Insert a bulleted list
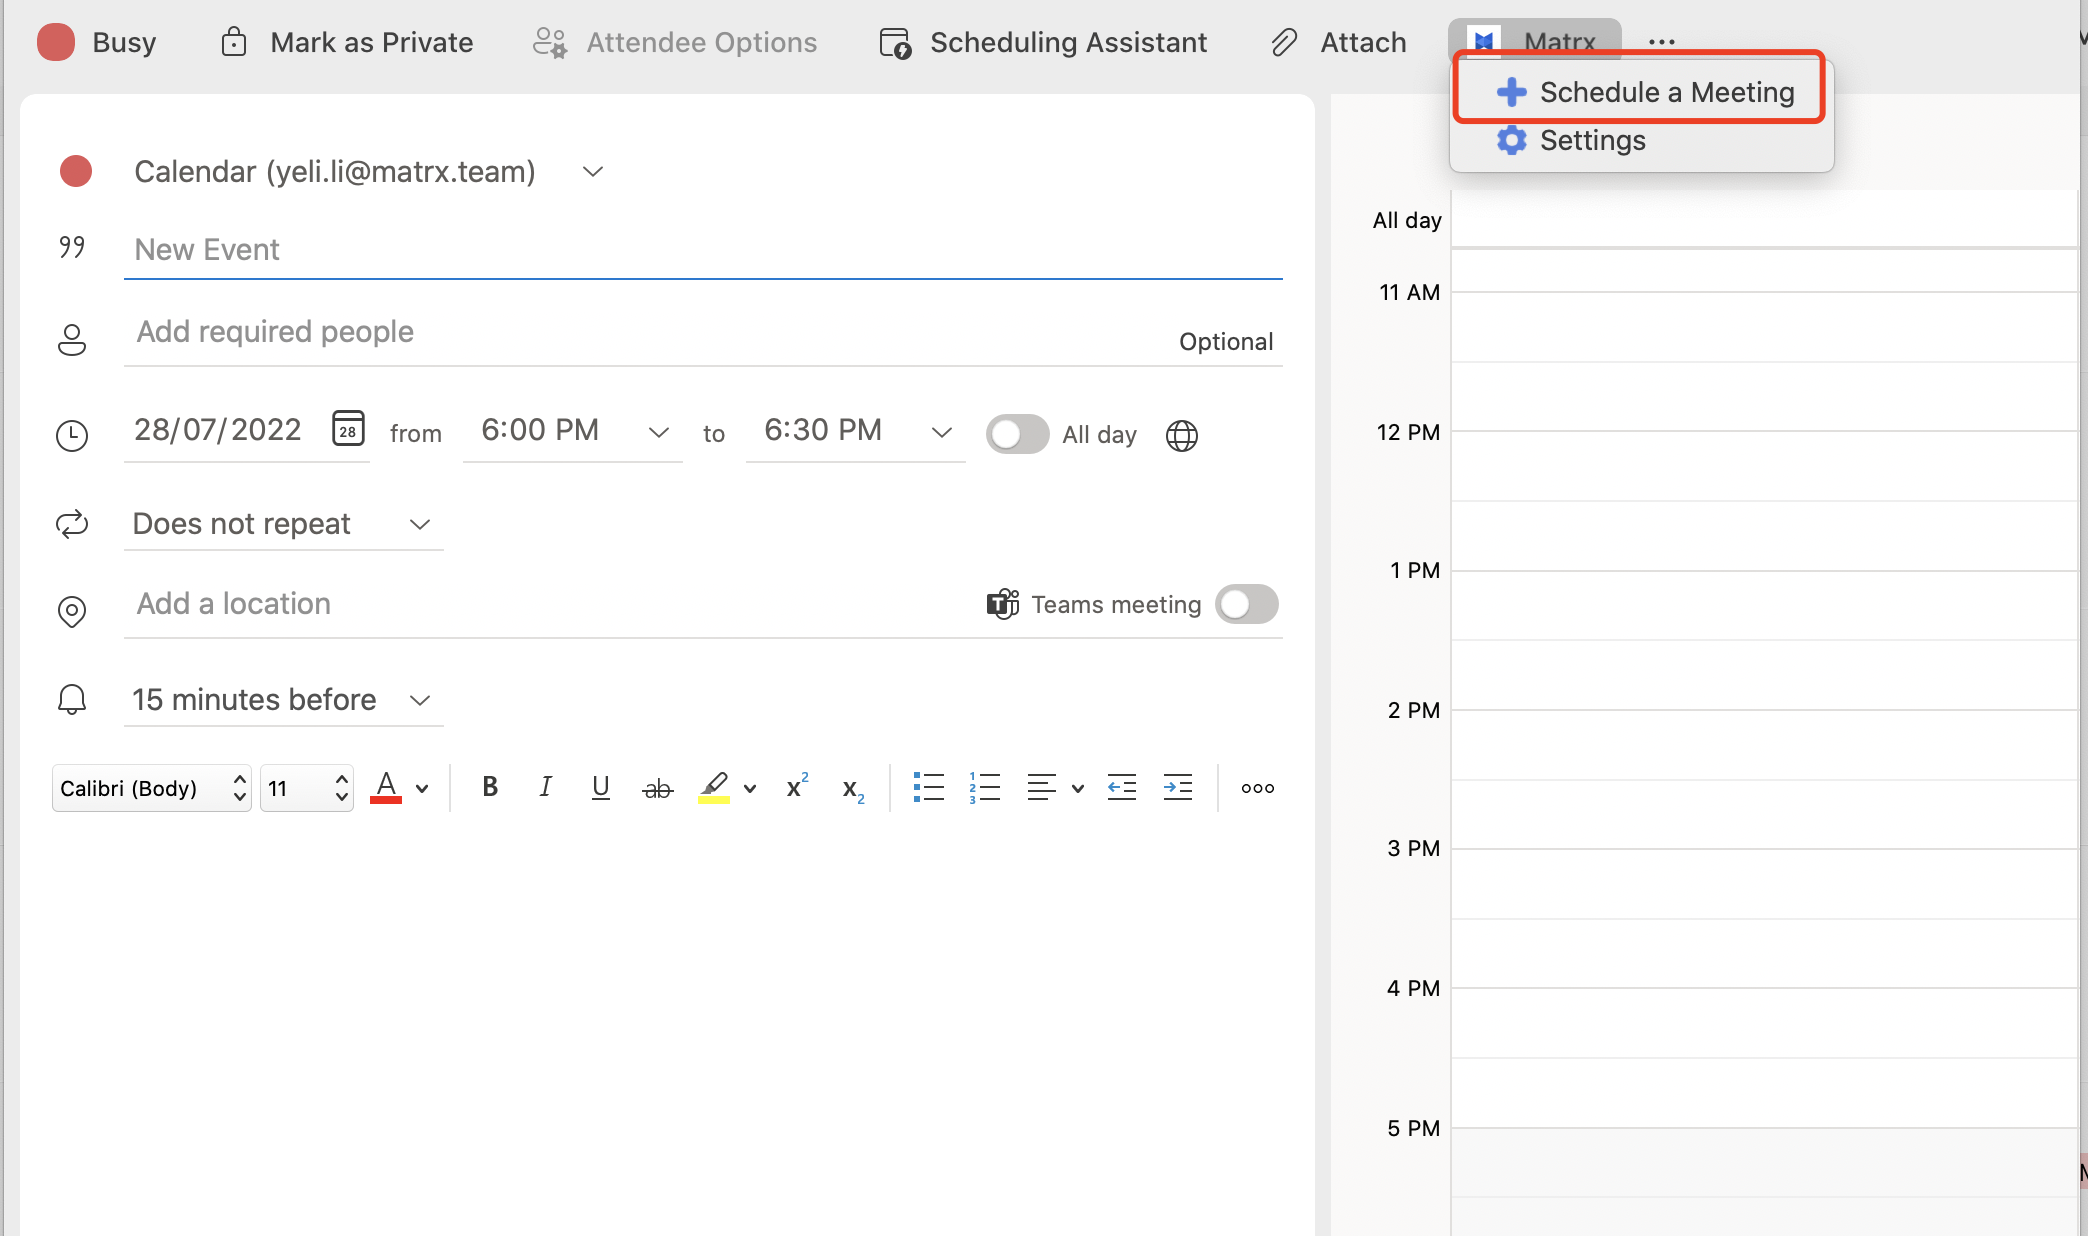The width and height of the screenshot is (2088, 1236). [x=928, y=787]
